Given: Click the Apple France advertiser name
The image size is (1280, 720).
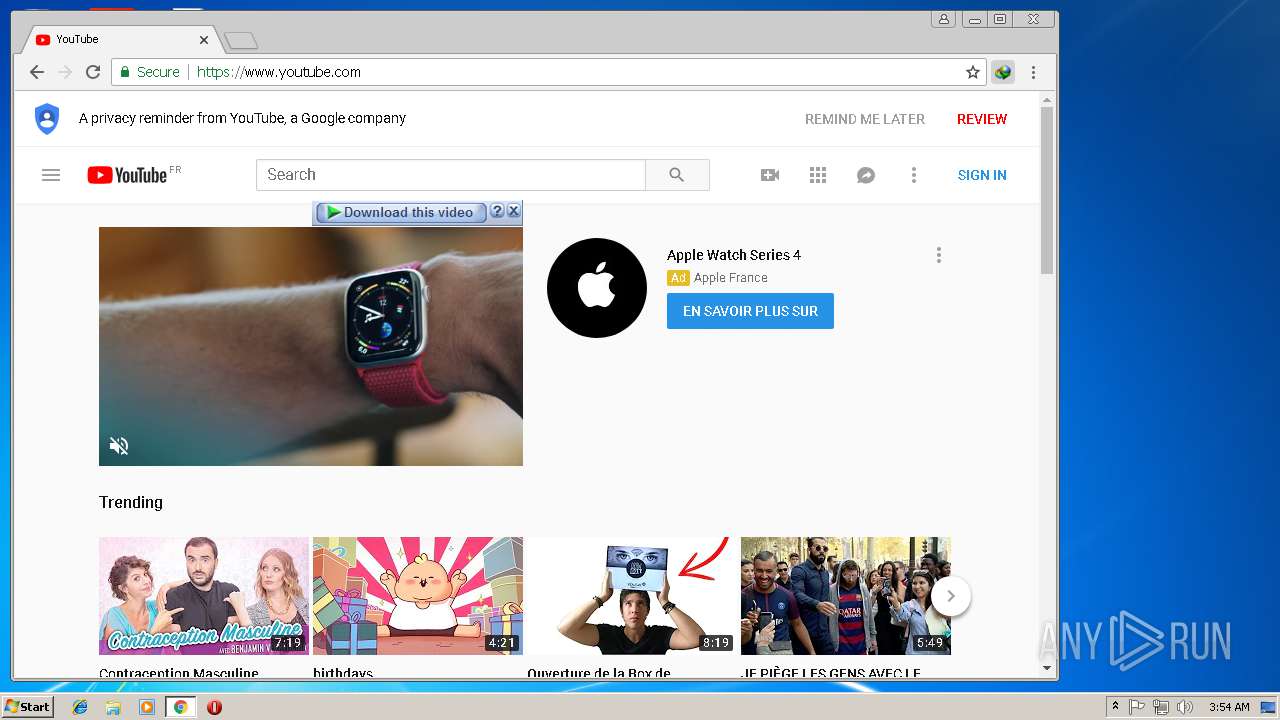Looking at the screenshot, I should 731,278.
